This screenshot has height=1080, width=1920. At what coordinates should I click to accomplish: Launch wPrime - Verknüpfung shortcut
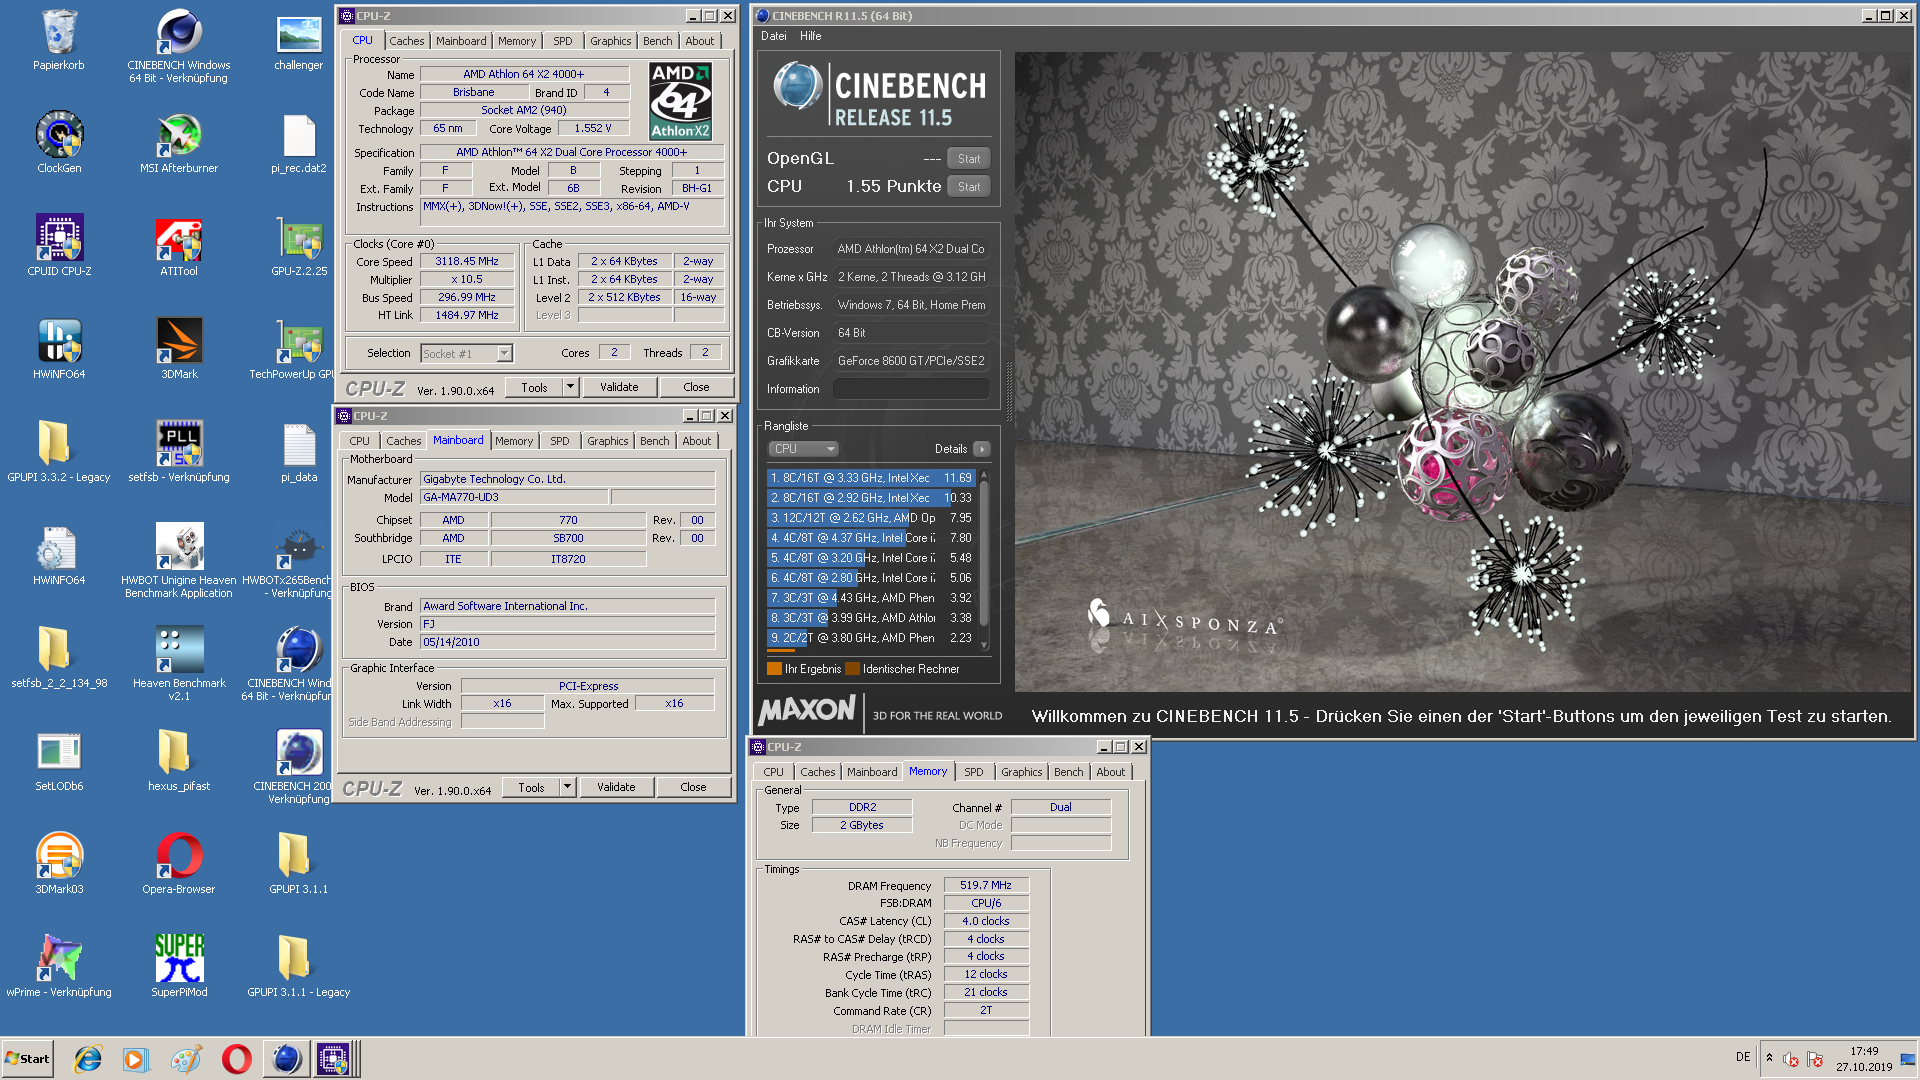point(59,967)
